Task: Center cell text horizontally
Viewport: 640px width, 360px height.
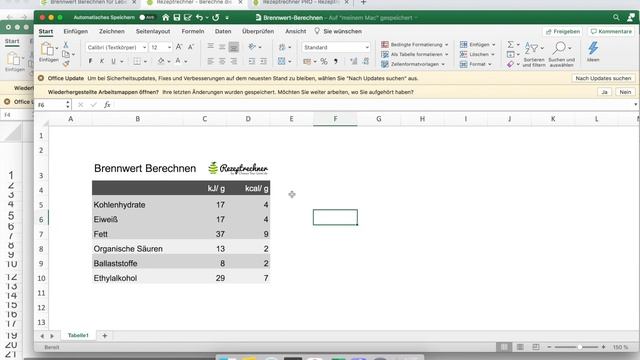Action: (x=222, y=61)
